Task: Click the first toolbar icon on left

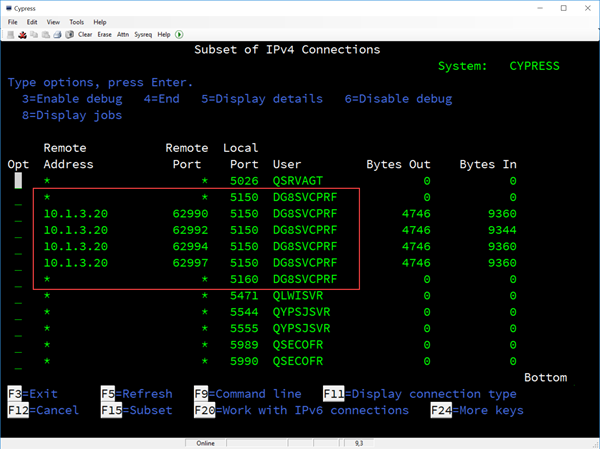Action: [x=8, y=34]
